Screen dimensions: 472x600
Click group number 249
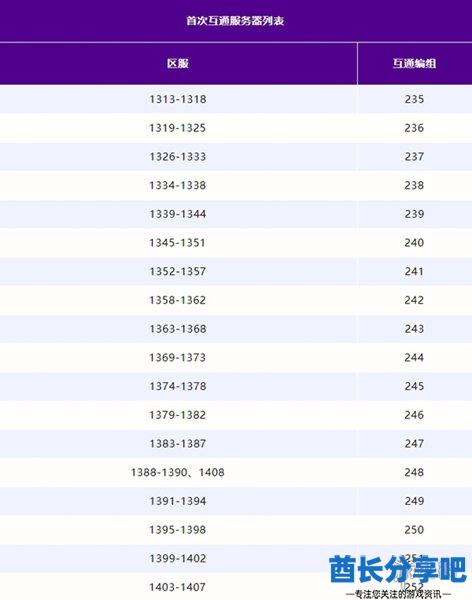414,501
